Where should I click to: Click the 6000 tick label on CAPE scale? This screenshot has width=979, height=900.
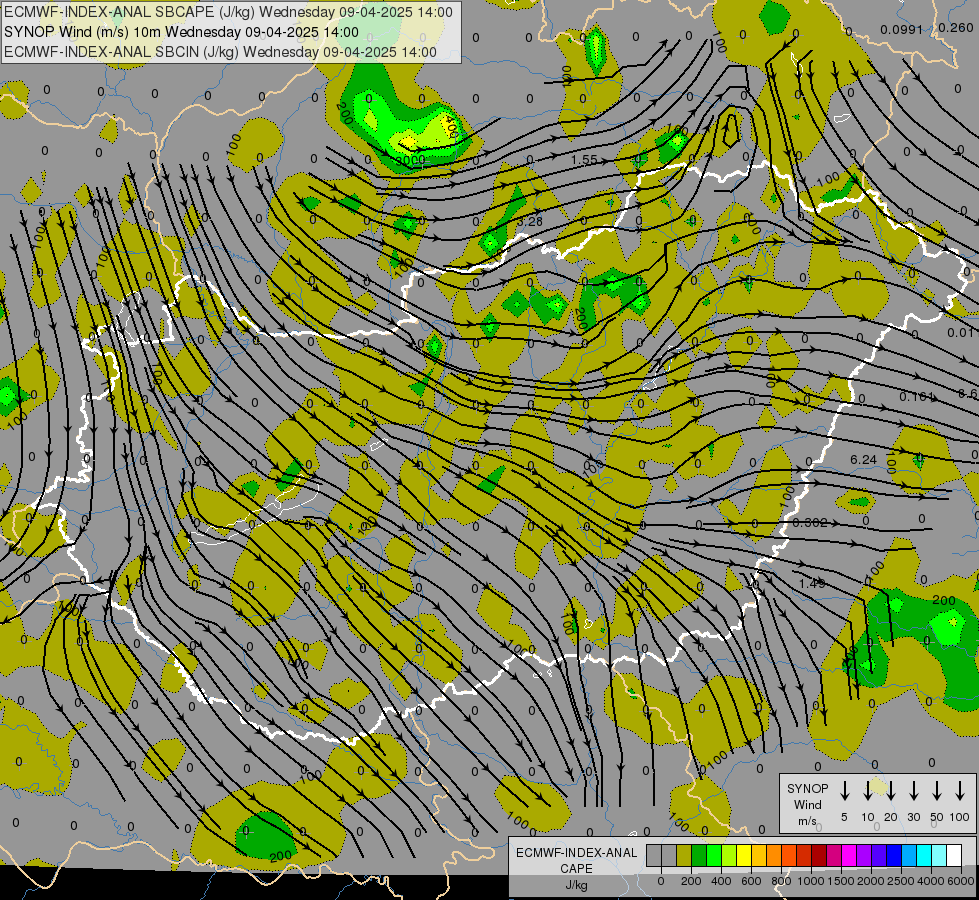[x=961, y=881]
